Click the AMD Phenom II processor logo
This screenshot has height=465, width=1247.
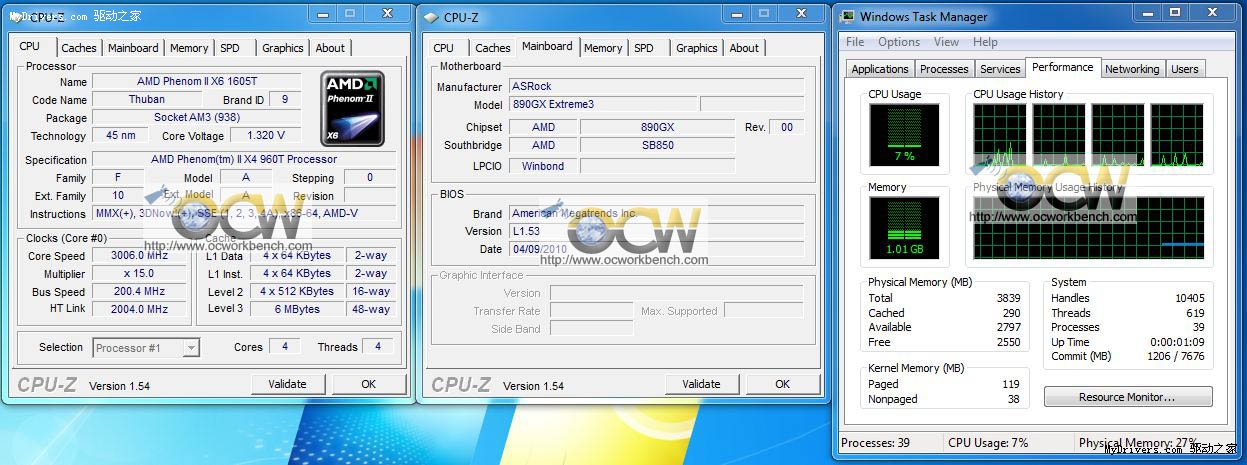coord(353,108)
